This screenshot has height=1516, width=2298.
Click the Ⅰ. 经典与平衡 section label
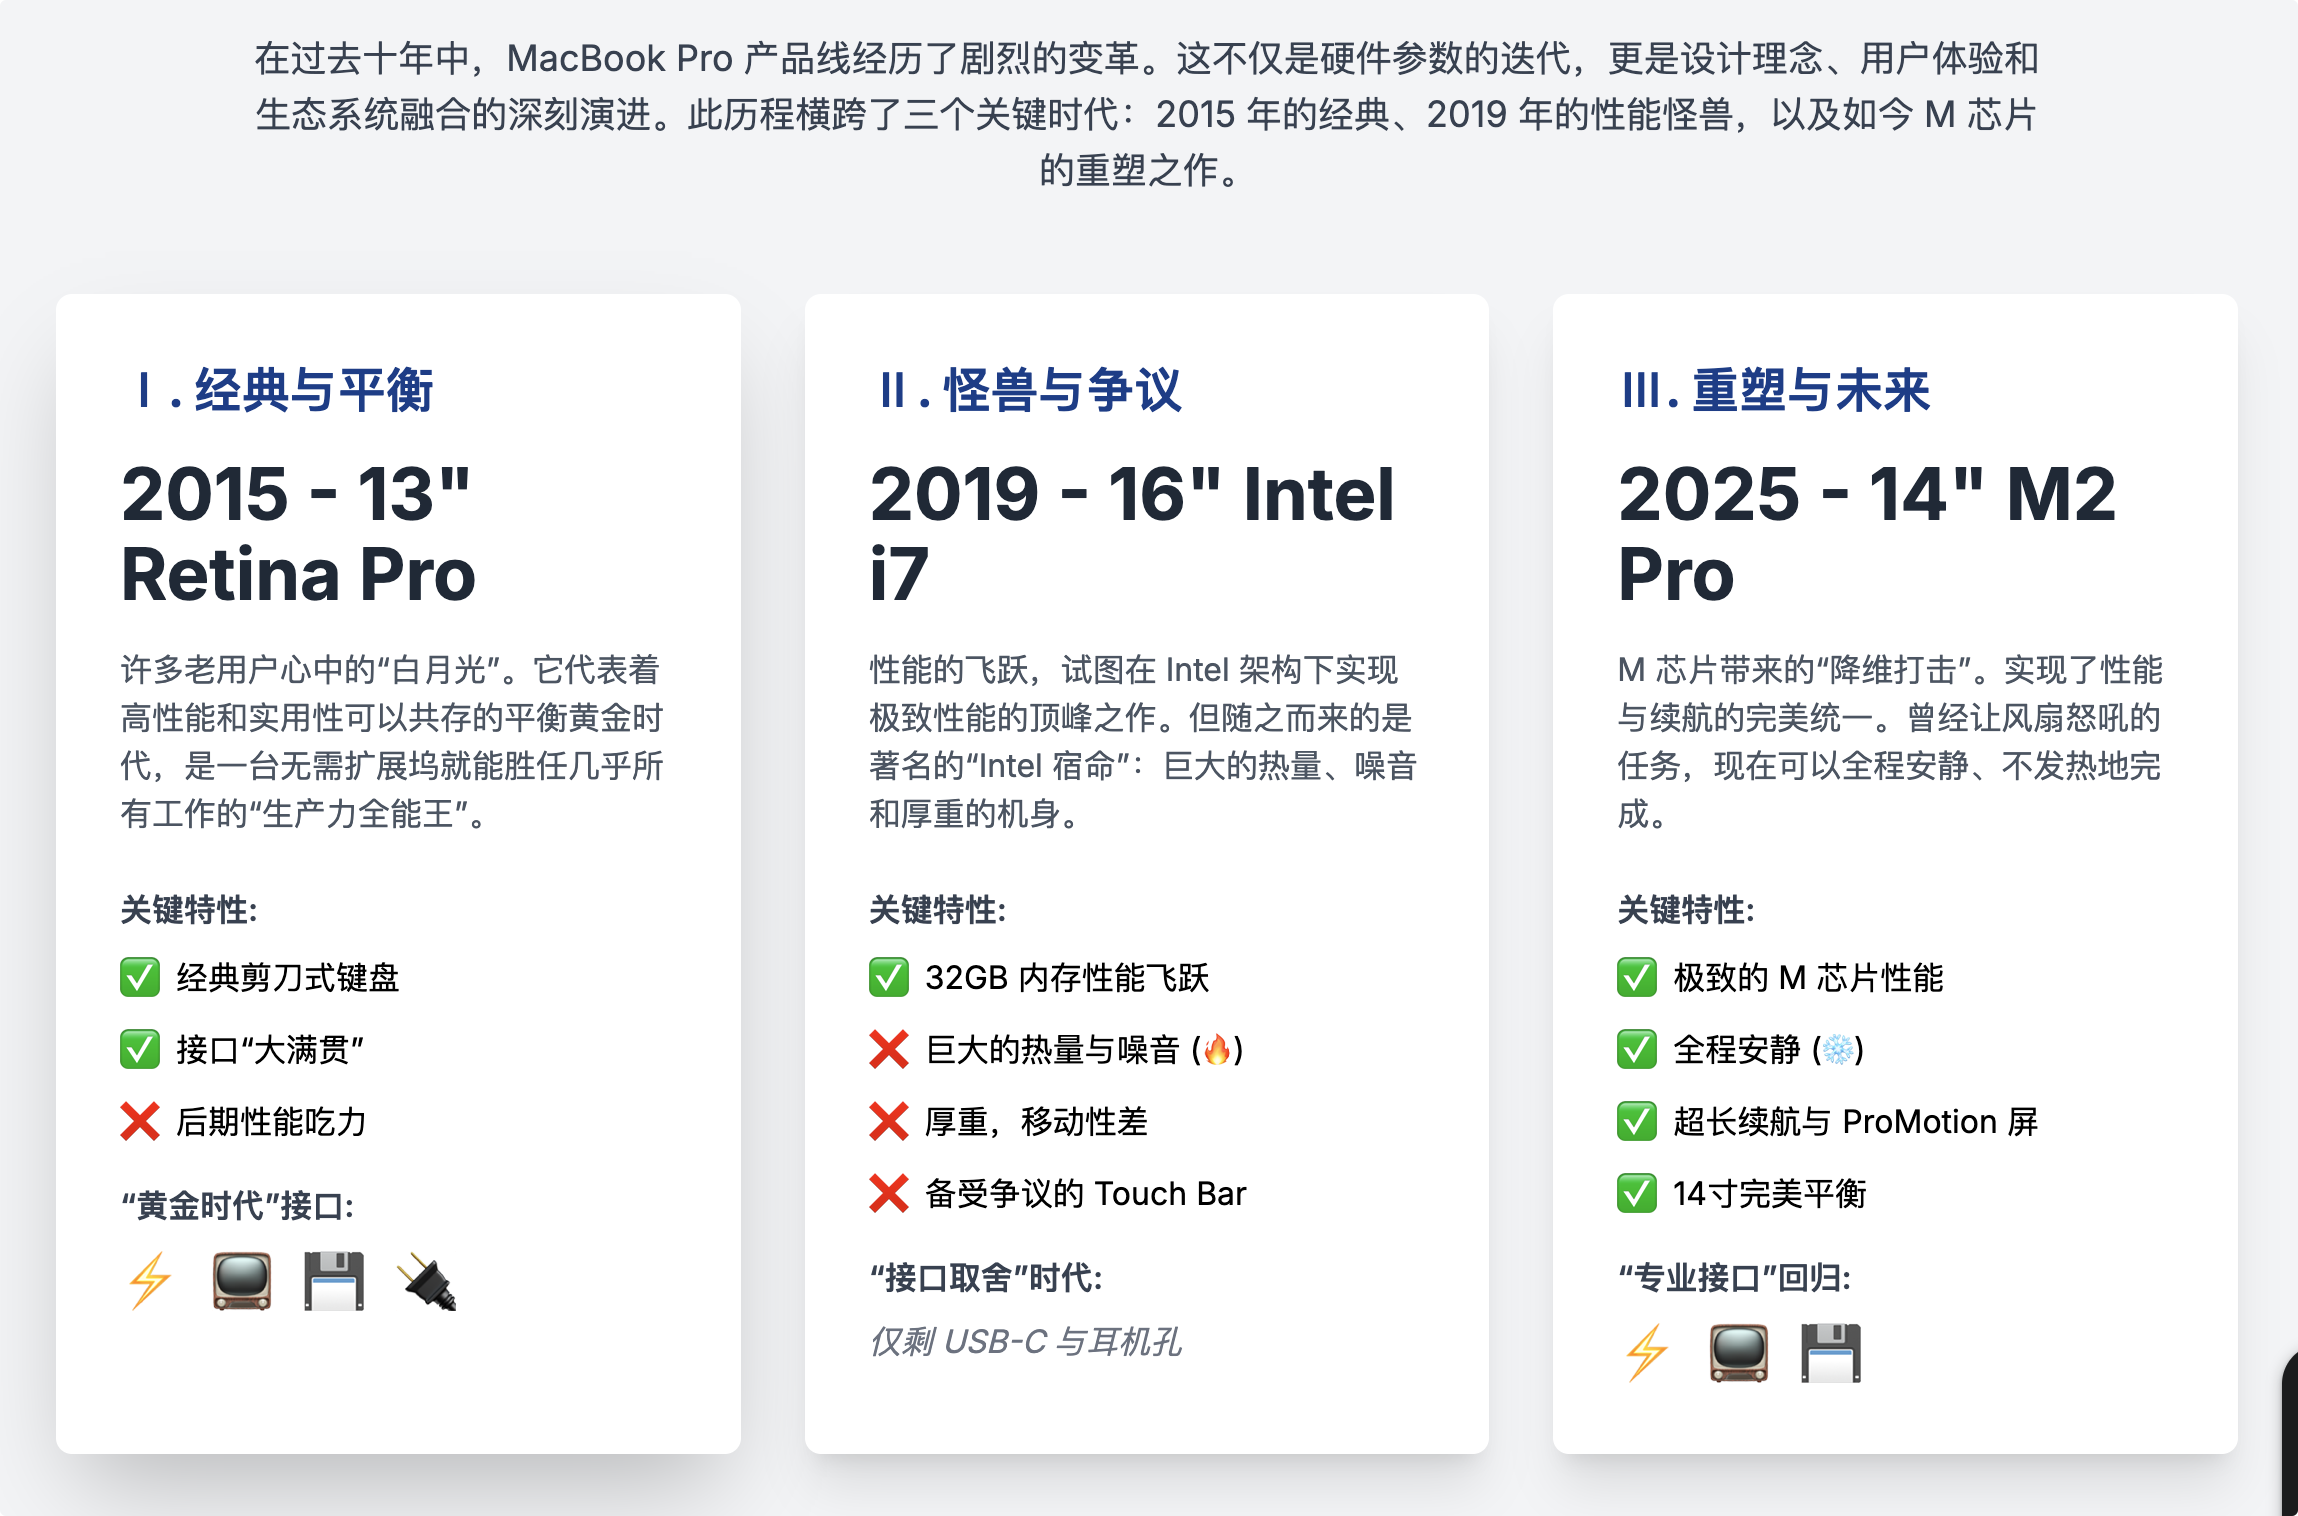tap(285, 390)
